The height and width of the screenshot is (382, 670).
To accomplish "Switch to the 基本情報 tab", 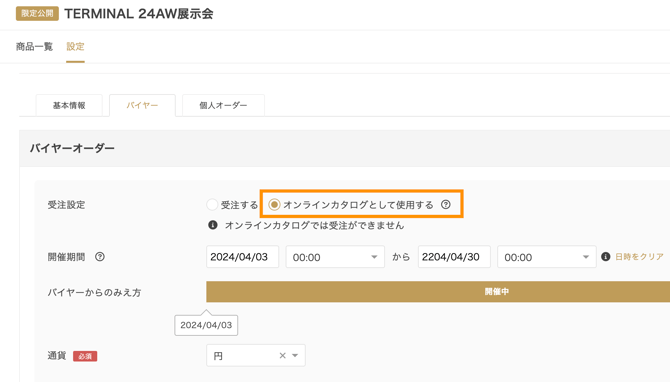I will pyautogui.click(x=69, y=105).
